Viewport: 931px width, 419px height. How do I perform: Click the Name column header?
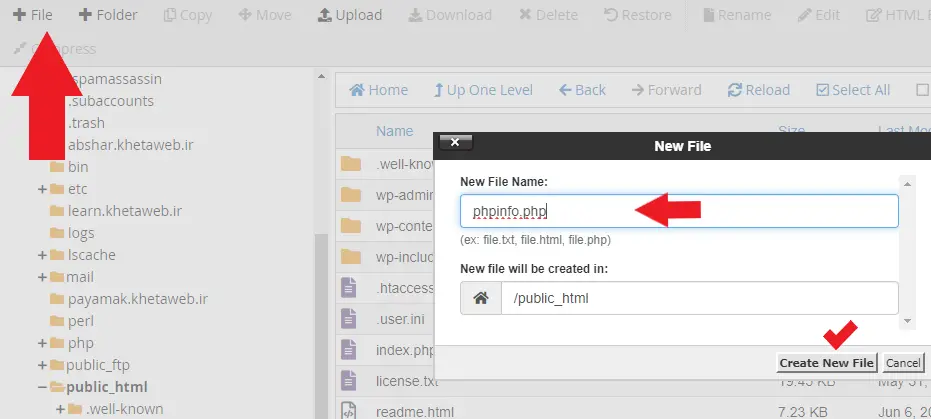coord(394,131)
